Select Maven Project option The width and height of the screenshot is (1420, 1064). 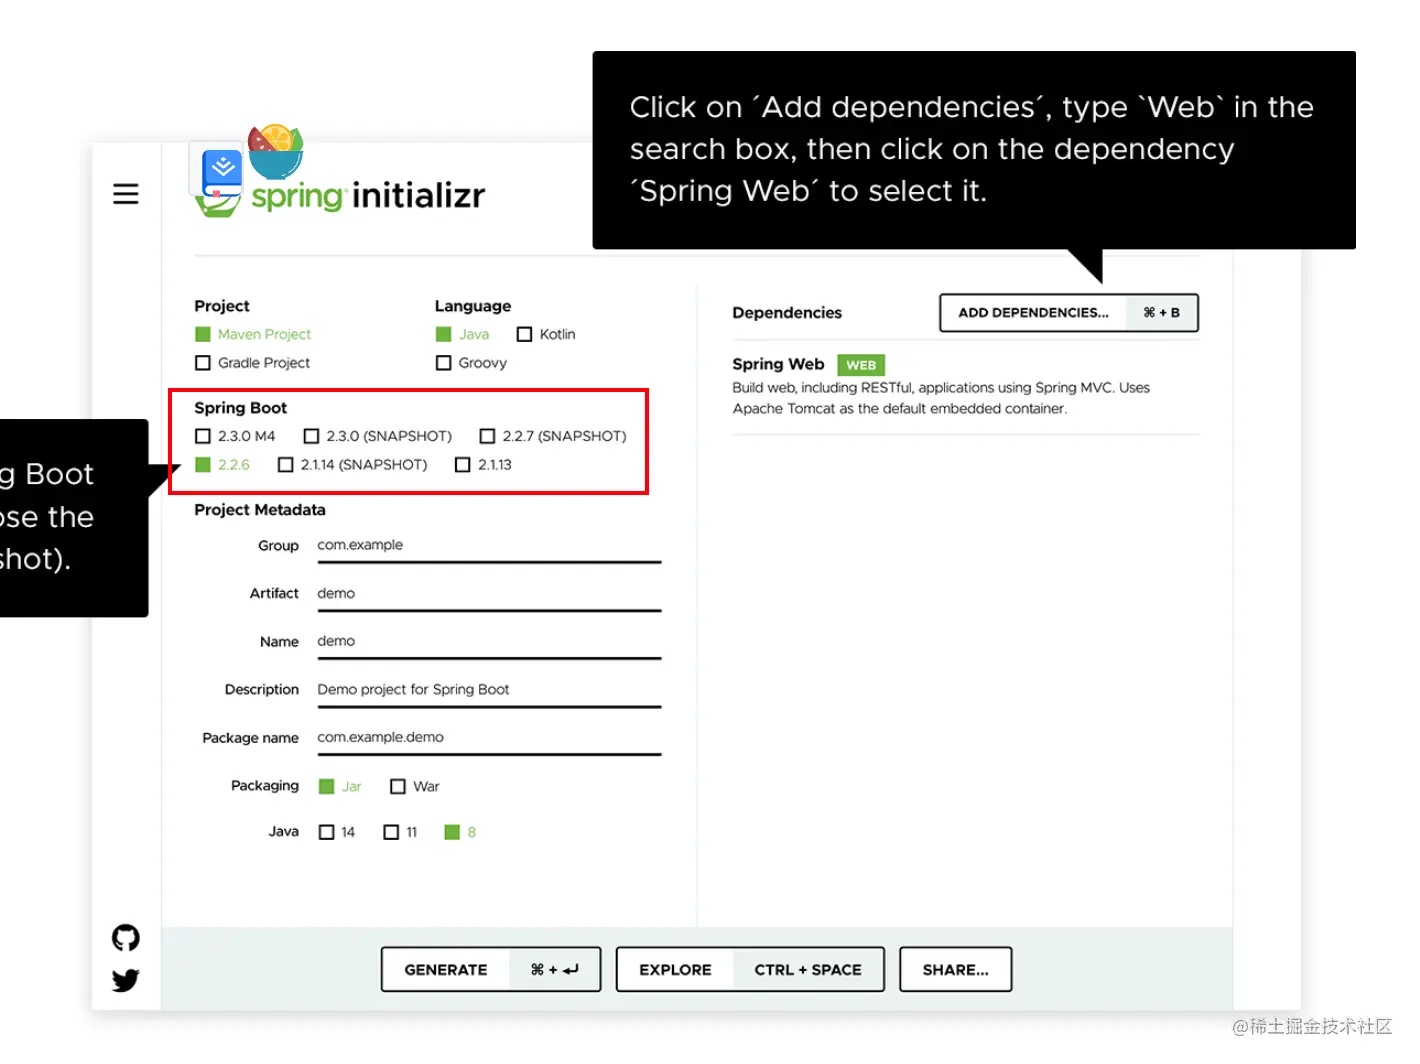(253, 334)
